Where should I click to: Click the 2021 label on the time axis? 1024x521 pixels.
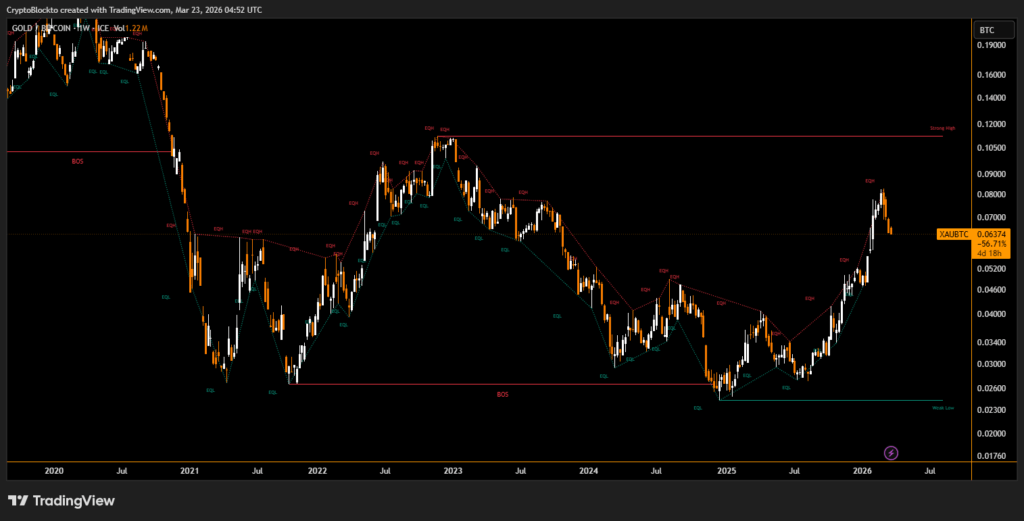coord(189,470)
